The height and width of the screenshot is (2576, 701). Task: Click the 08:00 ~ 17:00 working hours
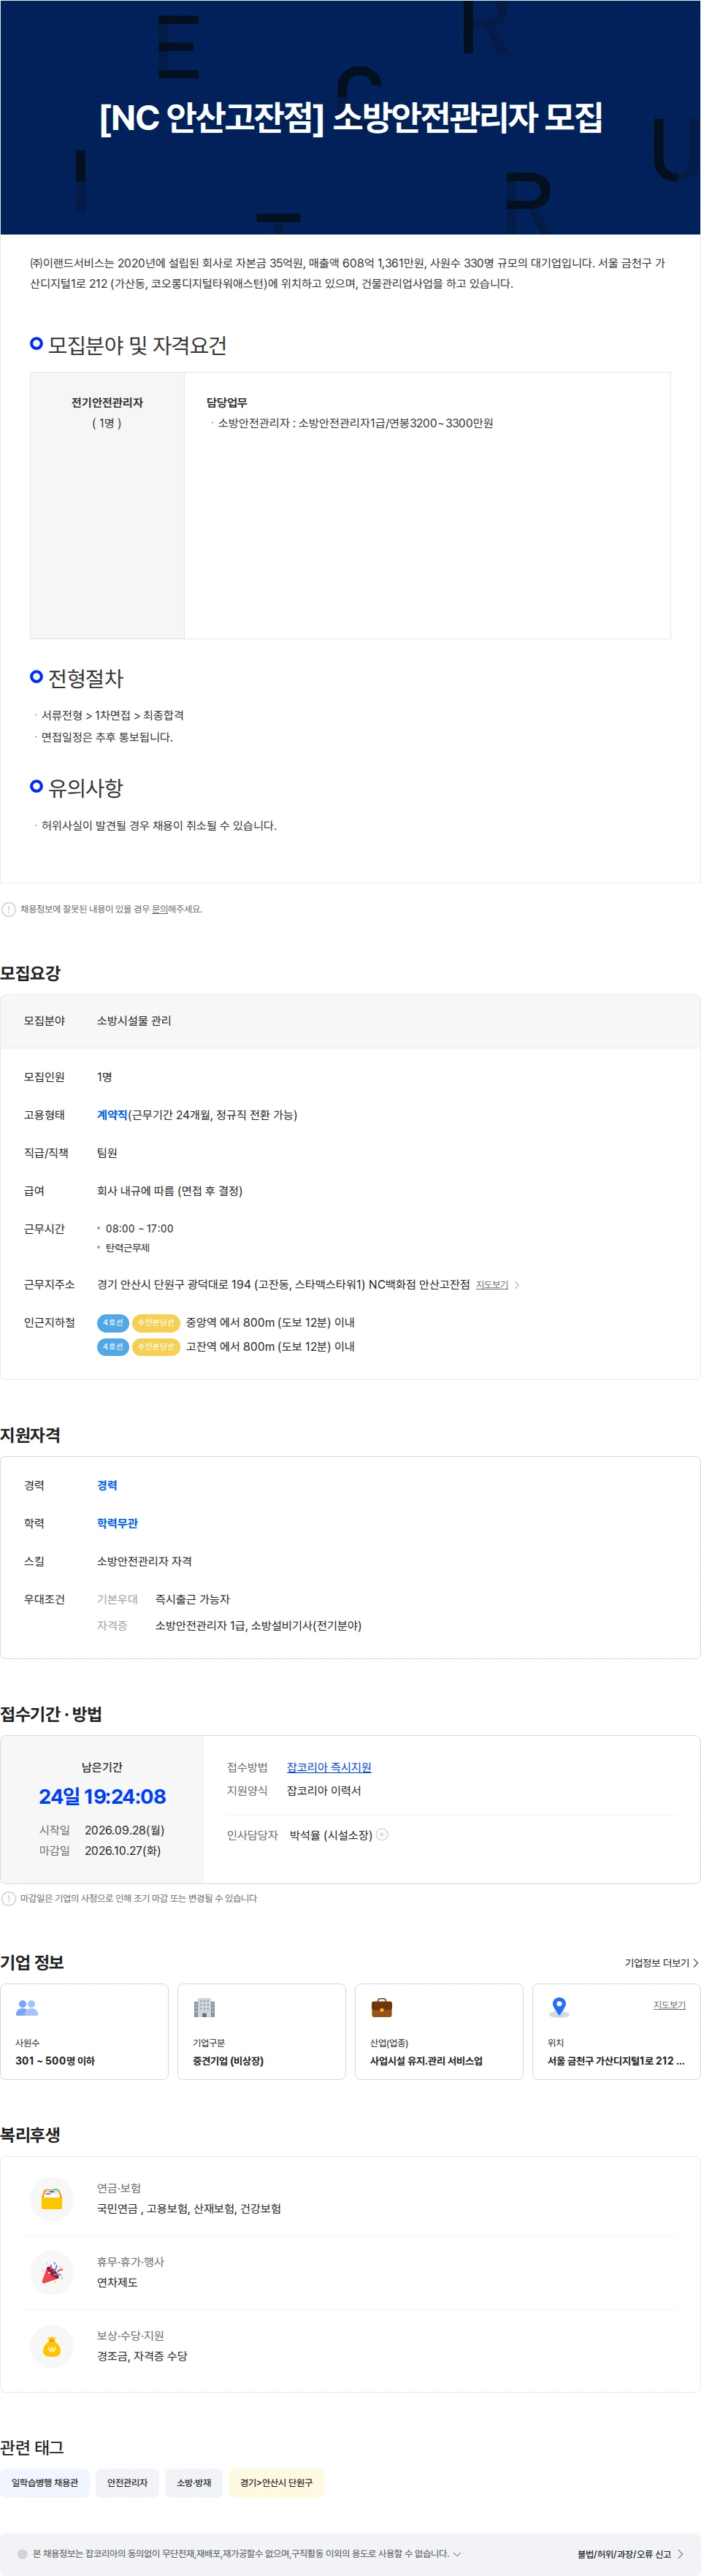139,1228
